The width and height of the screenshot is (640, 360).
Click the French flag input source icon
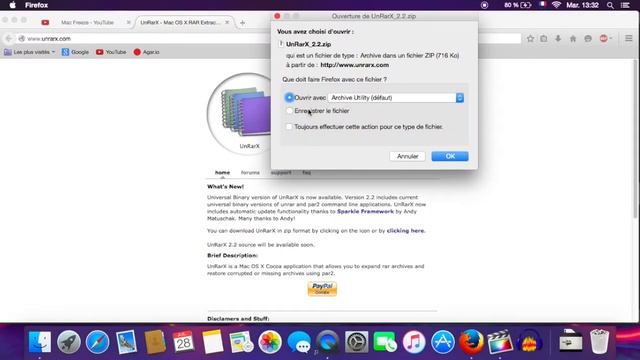coord(542,5)
